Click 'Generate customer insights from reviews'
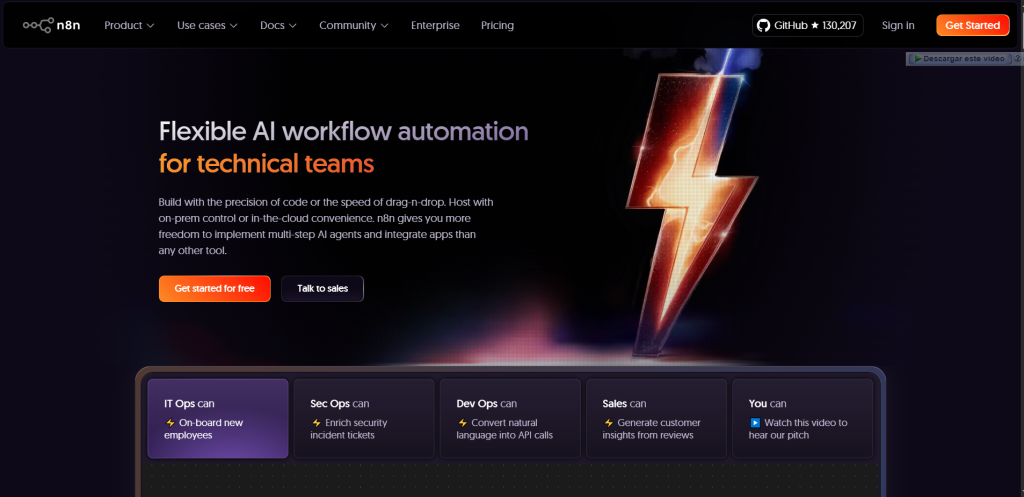This screenshot has height=497, width=1024. coord(652,429)
